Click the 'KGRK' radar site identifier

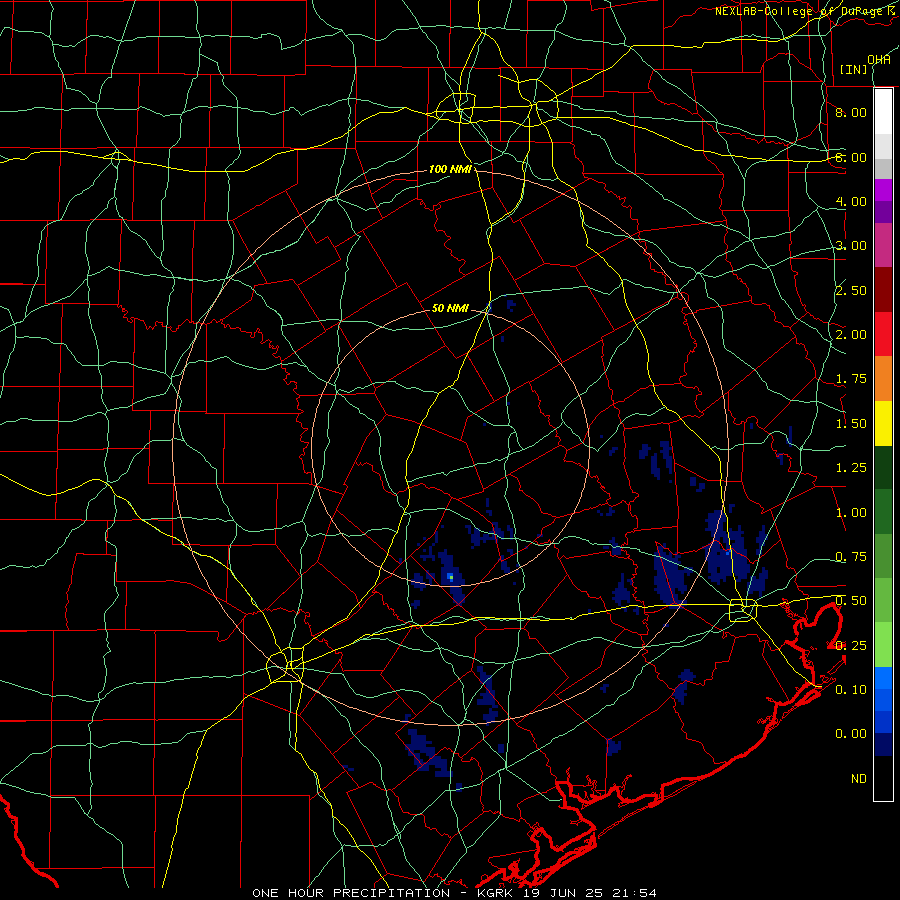tap(496, 893)
